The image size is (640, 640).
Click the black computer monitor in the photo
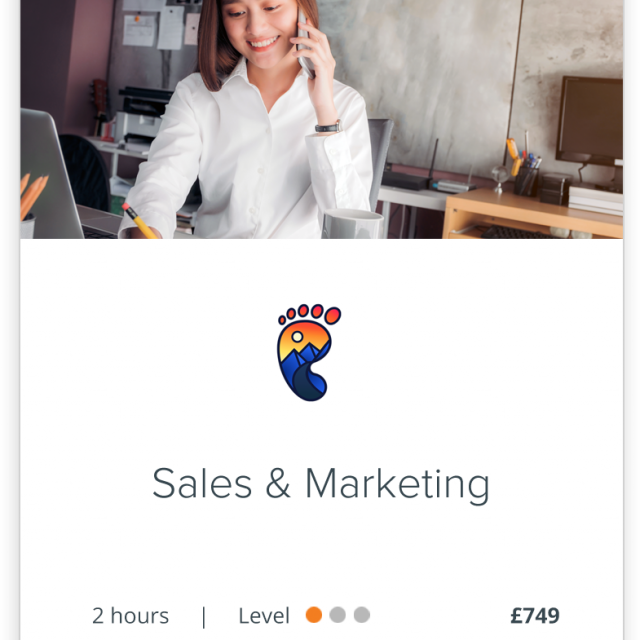coord(589,121)
